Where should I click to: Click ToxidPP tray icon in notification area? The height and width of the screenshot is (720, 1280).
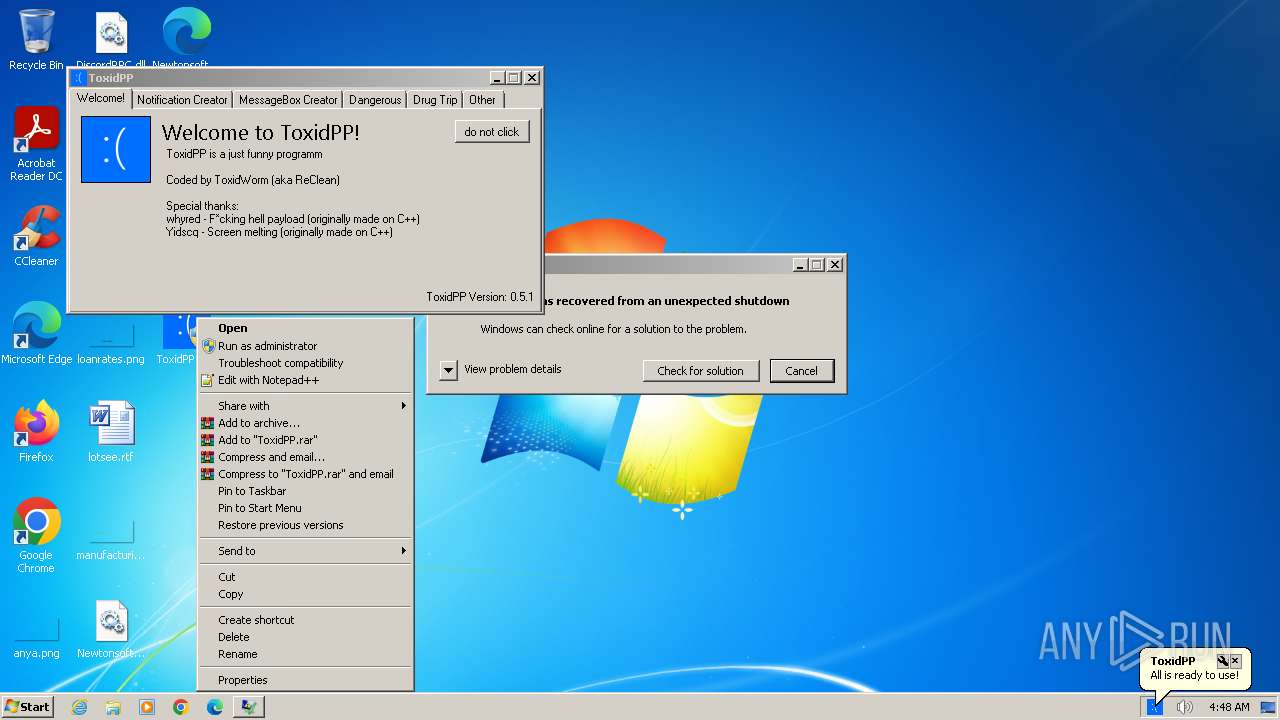[x=1155, y=707]
